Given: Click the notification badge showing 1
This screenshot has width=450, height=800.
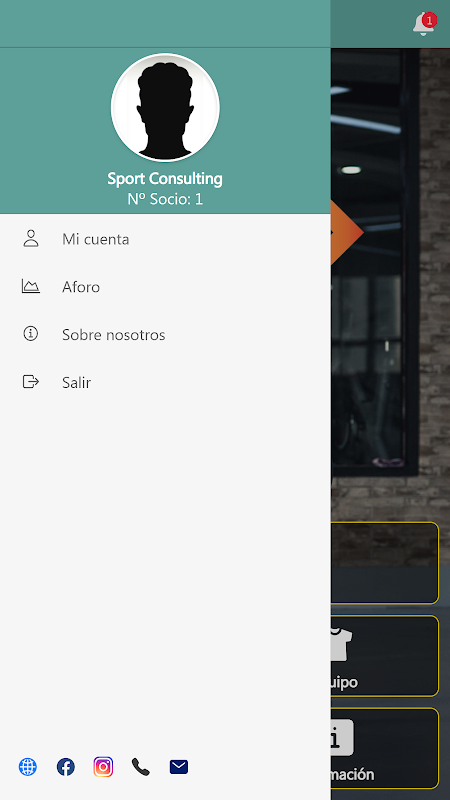Looking at the screenshot, I should tap(430, 20).
